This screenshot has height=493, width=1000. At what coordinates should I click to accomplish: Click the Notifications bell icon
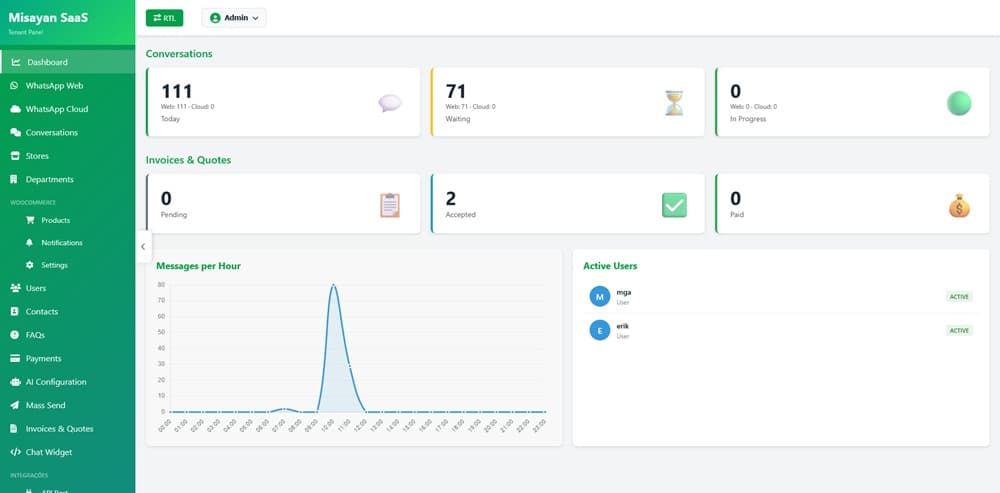coord(30,243)
